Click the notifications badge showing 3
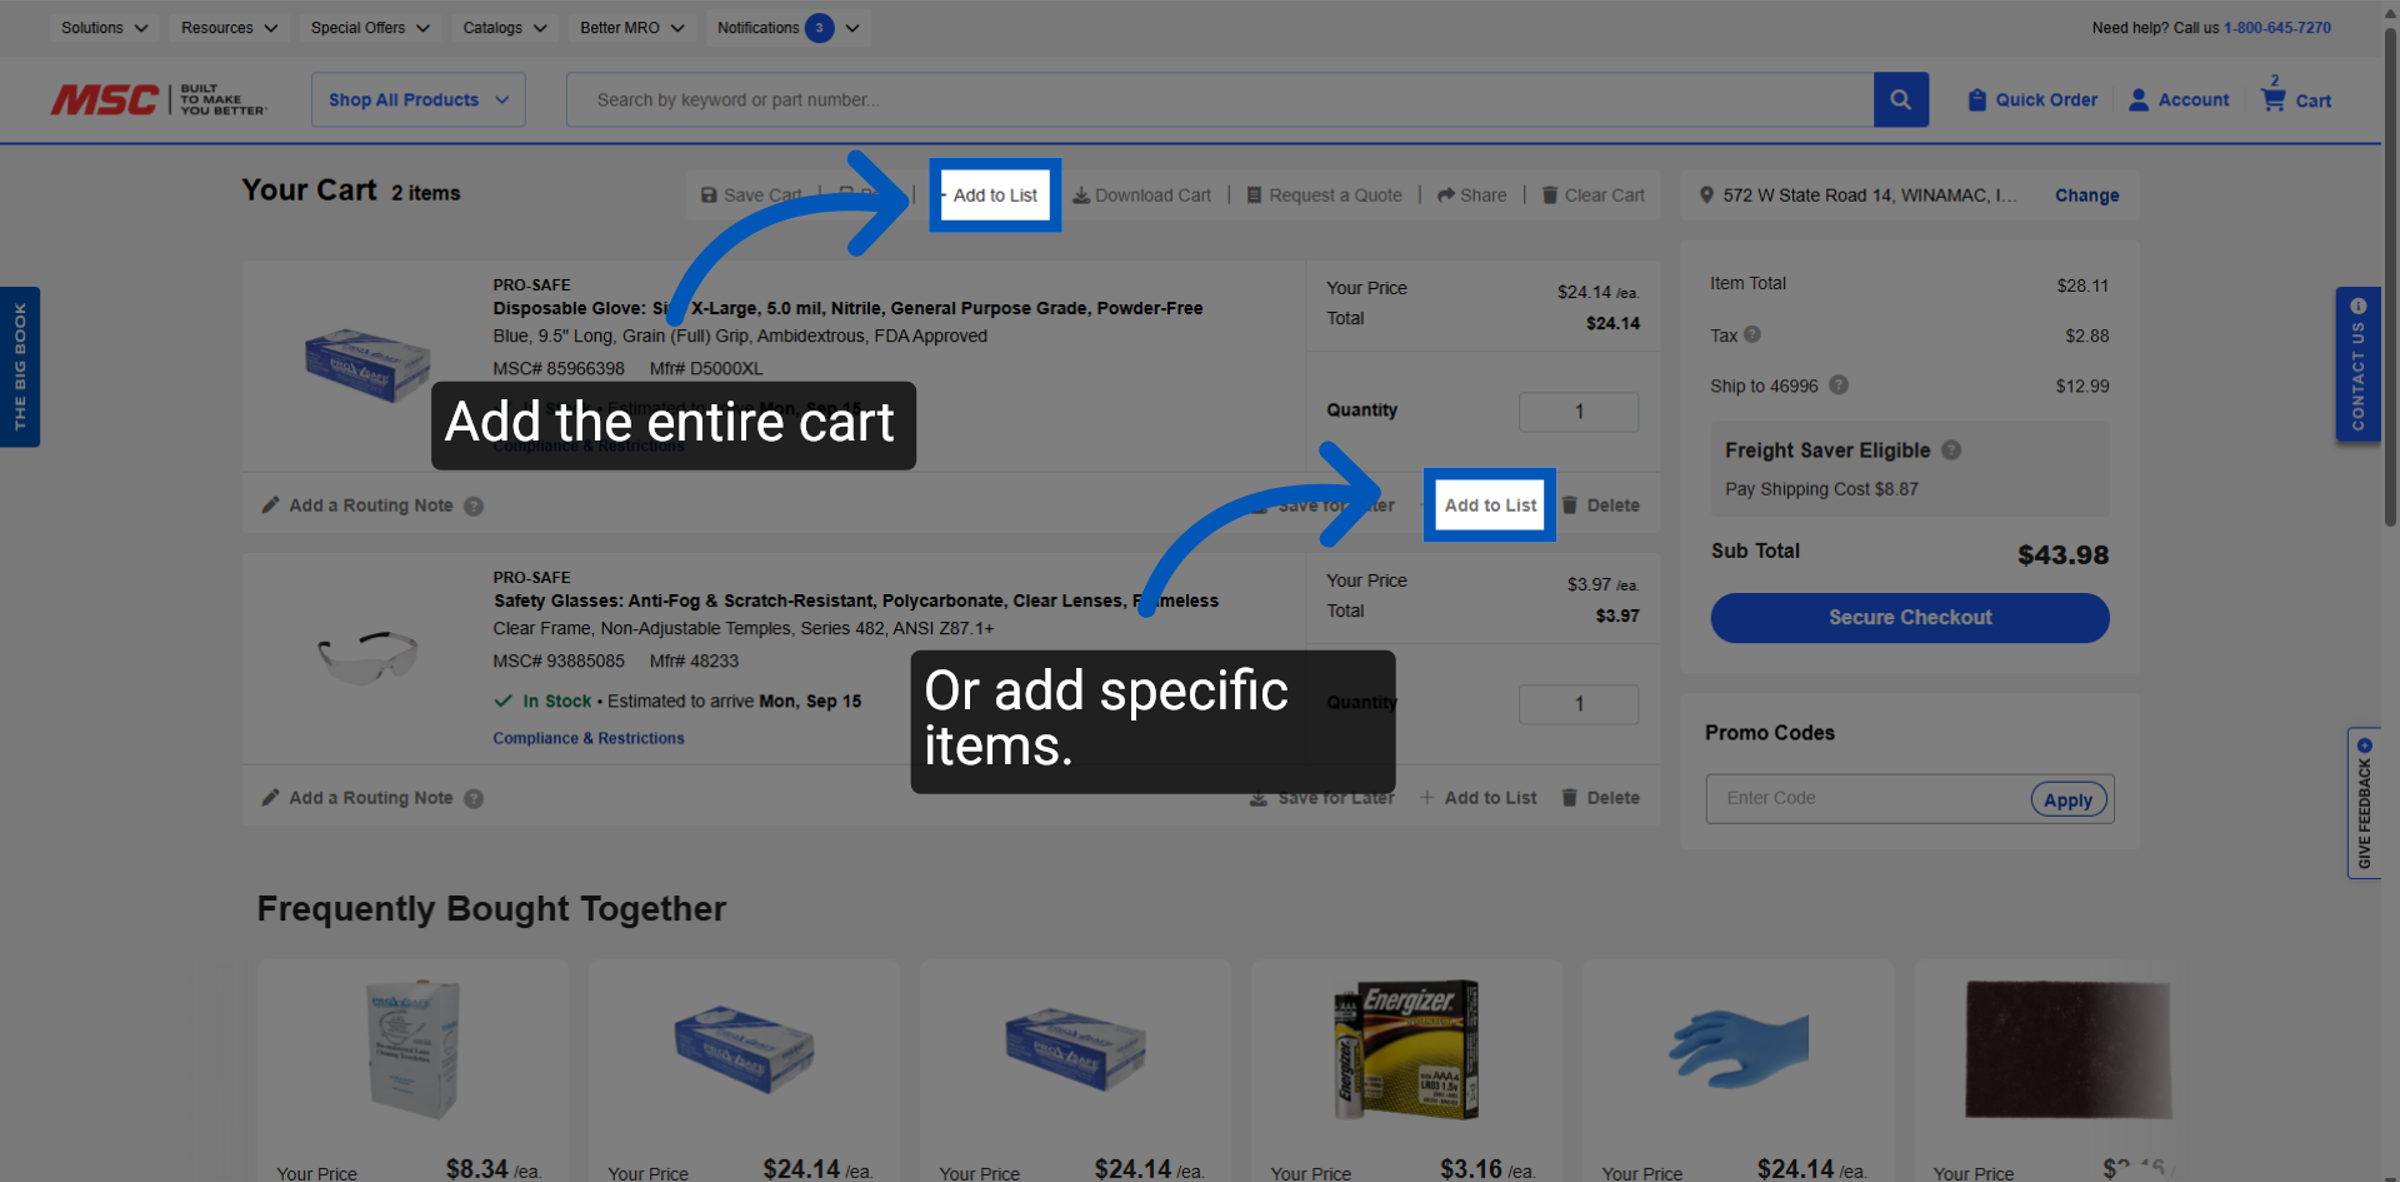The width and height of the screenshot is (2400, 1182). click(819, 28)
